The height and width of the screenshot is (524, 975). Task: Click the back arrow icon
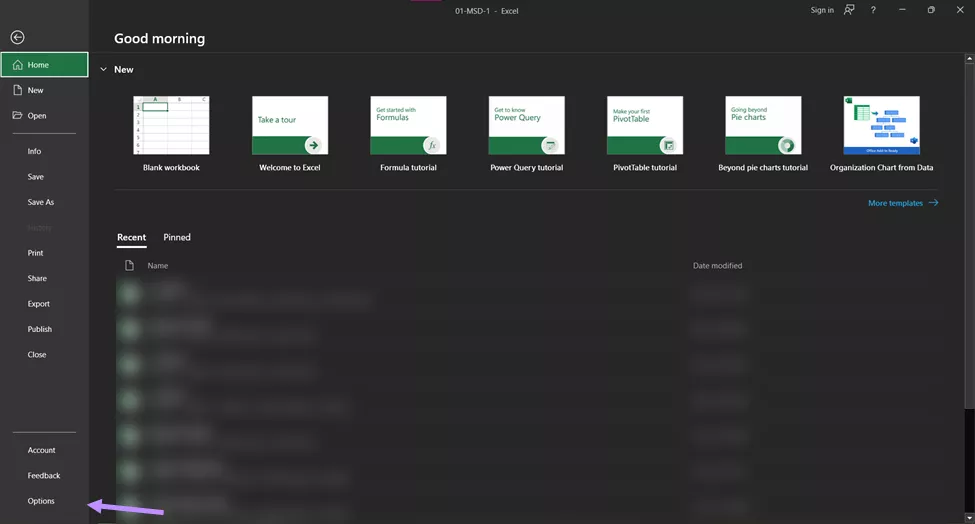pyautogui.click(x=17, y=37)
